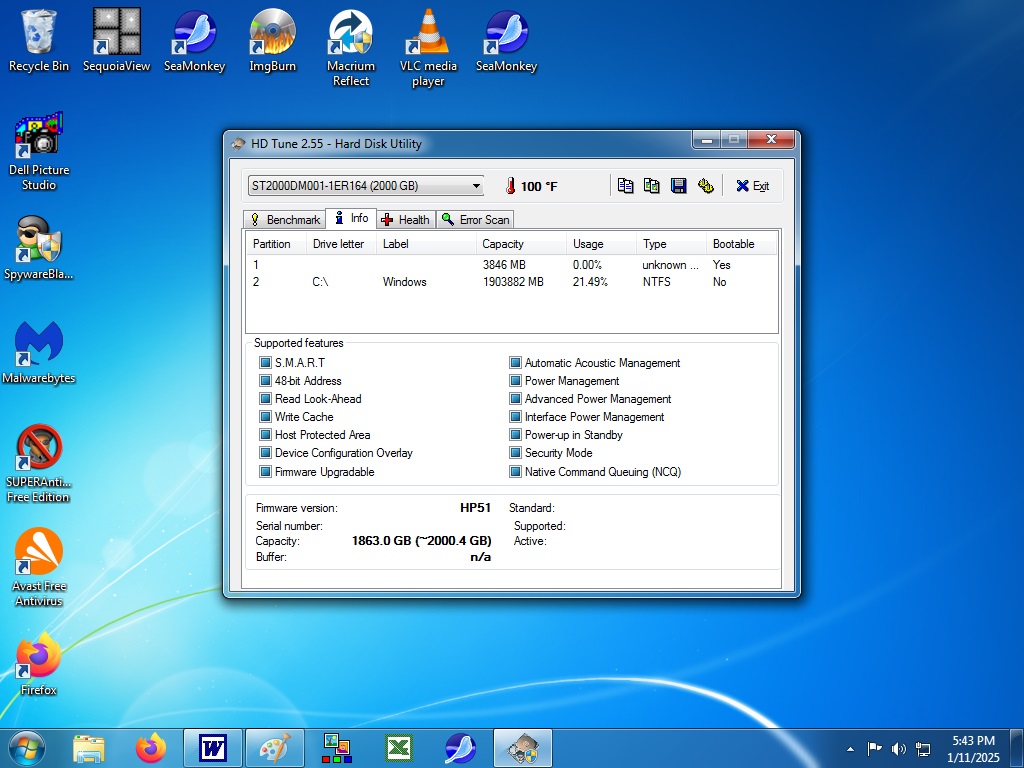Select the Windows C:\ partition row
This screenshot has height=768, width=1024.
click(512, 281)
